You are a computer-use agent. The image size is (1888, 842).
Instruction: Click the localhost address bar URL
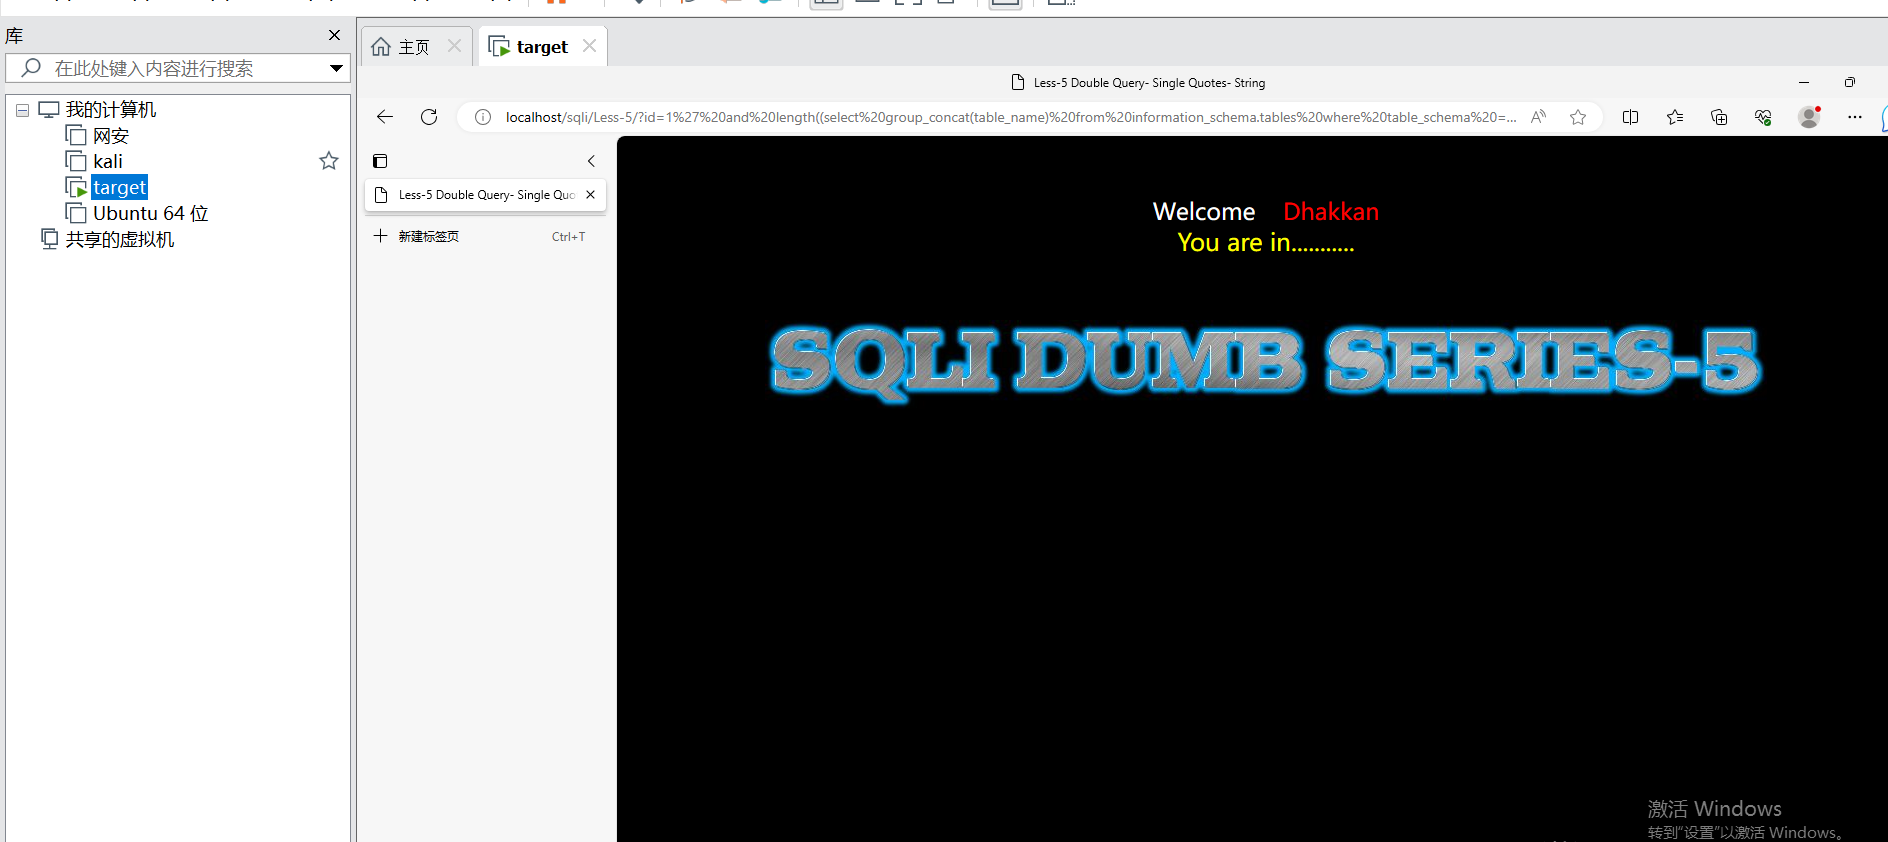[x=1010, y=117]
